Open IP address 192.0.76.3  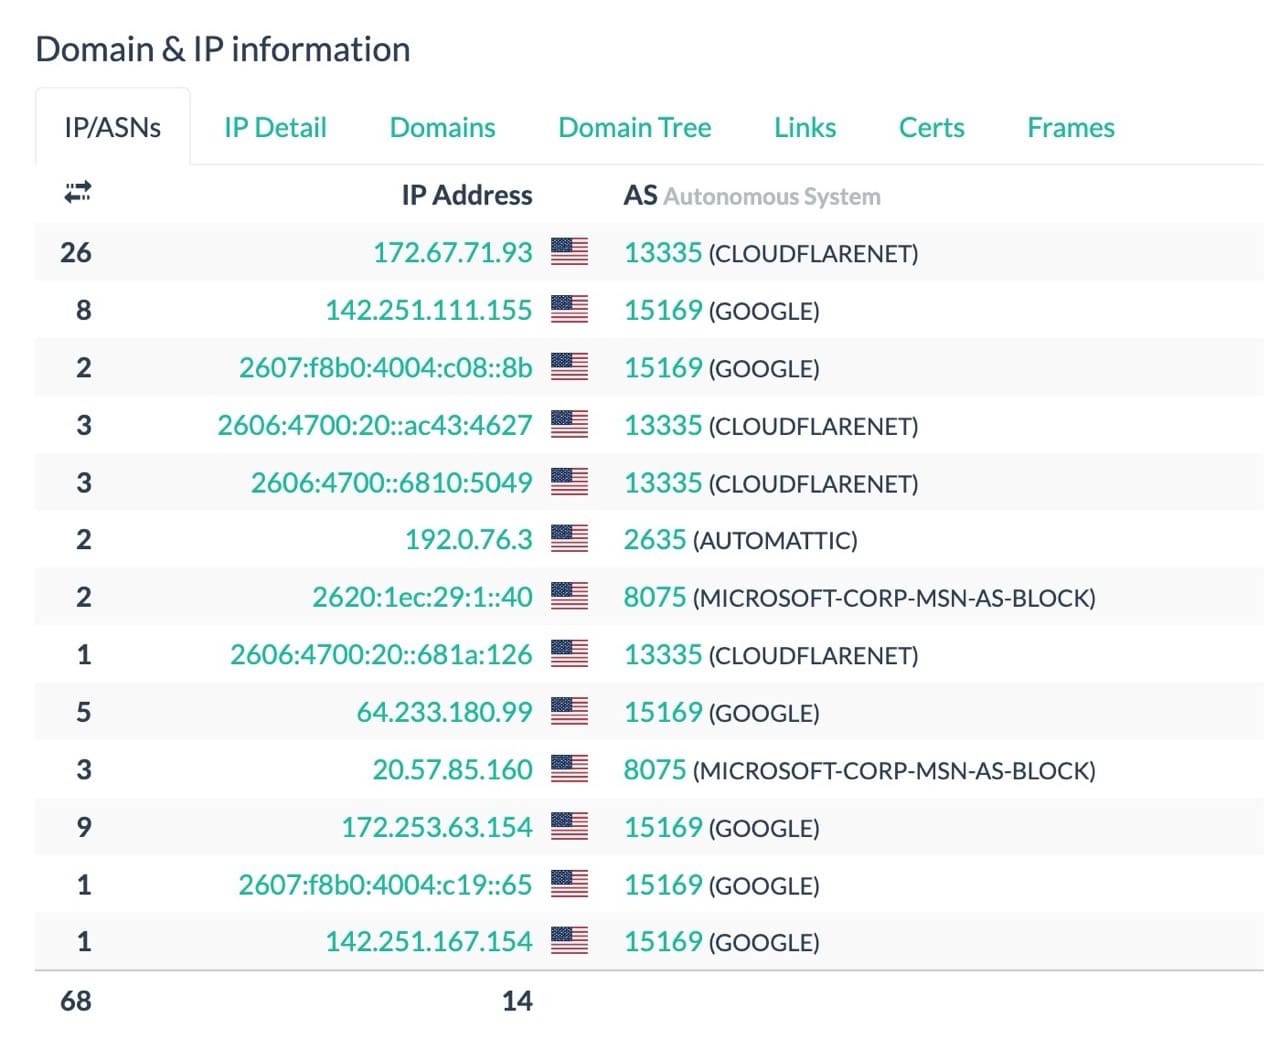point(468,540)
